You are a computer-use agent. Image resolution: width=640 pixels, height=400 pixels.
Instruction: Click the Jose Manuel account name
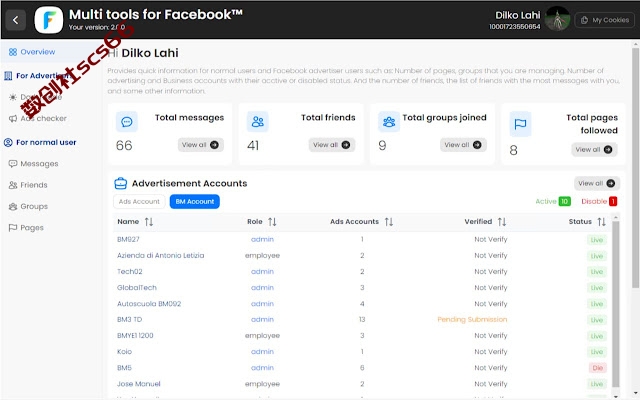pyautogui.click(x=138, y=384)
